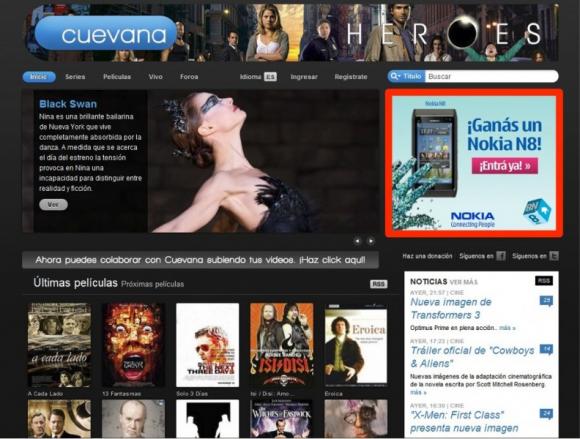
Task: Open the Noticias RSS badge
Action: [544, 281]
